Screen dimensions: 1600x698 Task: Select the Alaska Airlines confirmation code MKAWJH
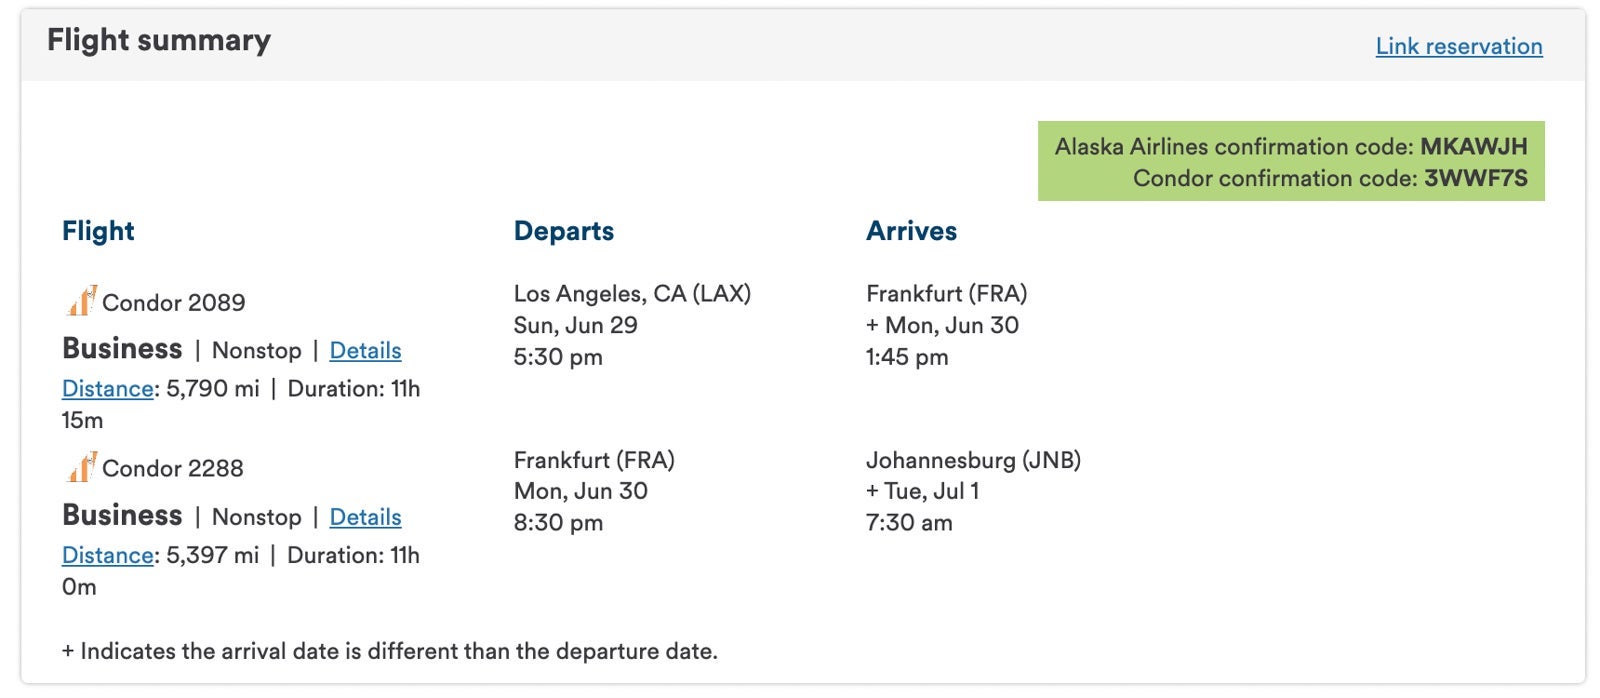[1474, 146]
